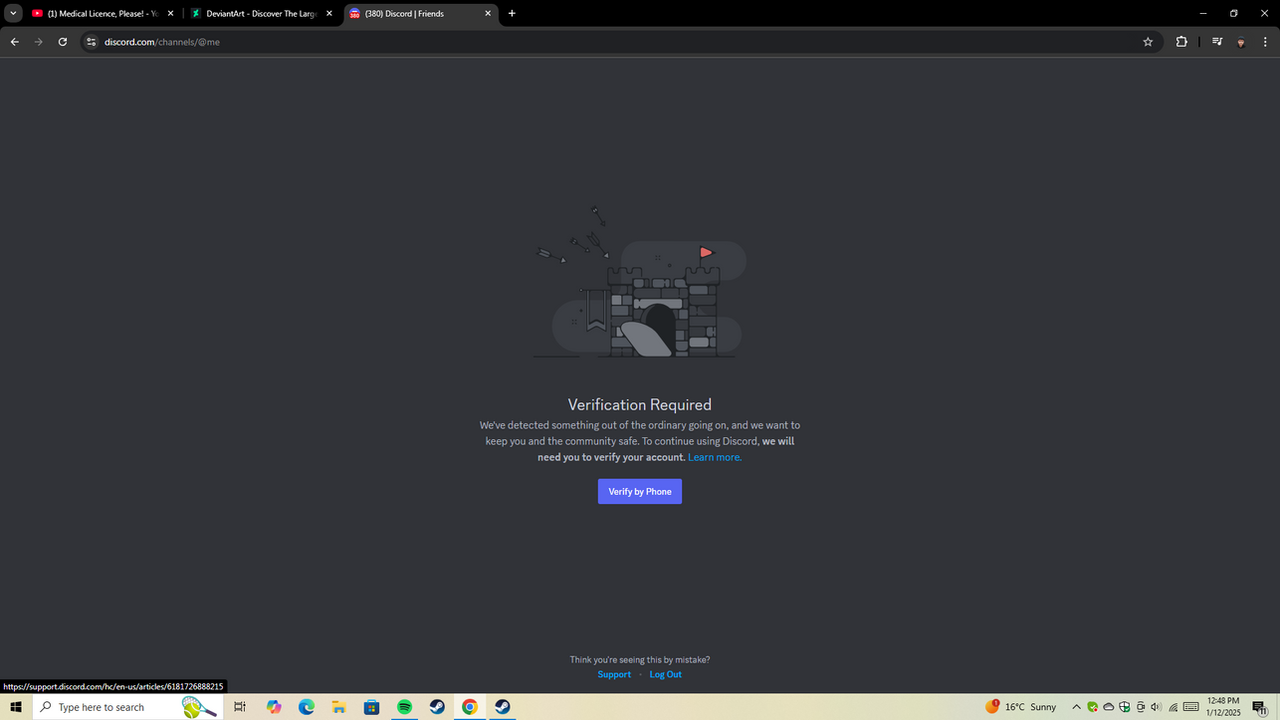This screenshot has height=720, width=1280.
Task: Close the YouTube Medical Licence tab
Action: click(170, 14)
